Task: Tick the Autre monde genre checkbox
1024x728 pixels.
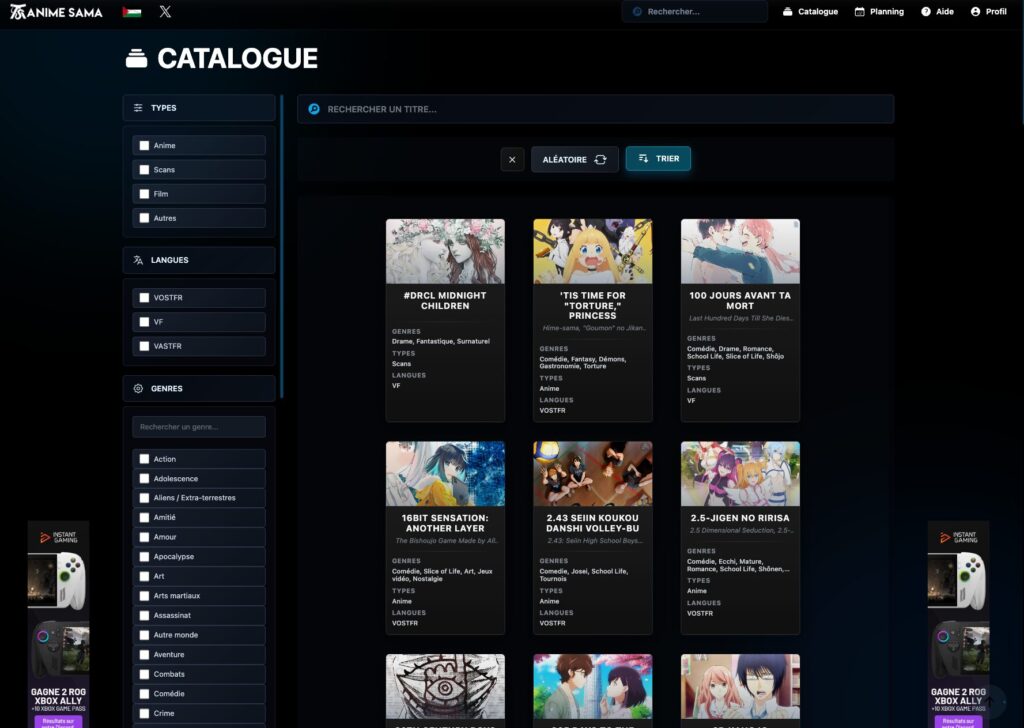Action: click(144, 635)
